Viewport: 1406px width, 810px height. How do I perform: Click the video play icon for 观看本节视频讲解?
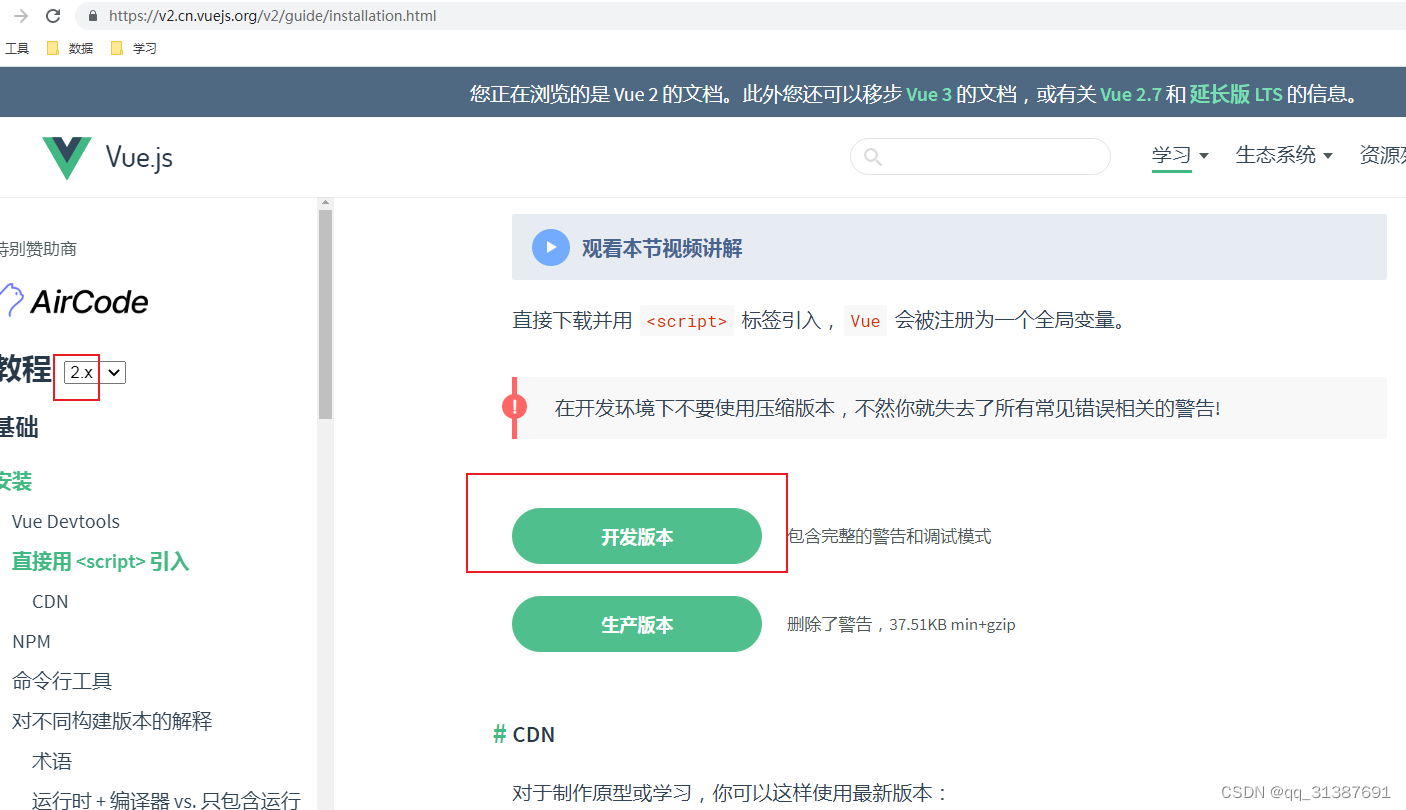tap(551, 247)
